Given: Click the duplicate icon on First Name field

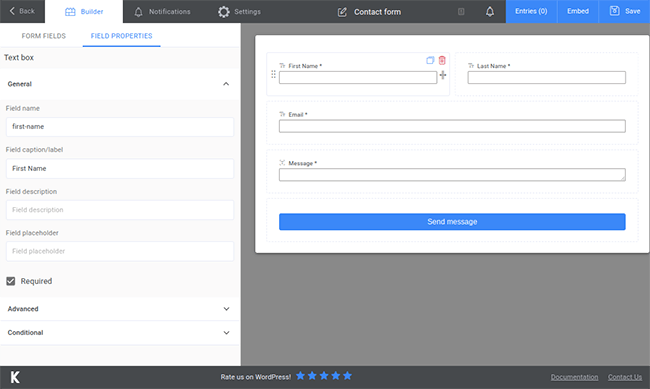Looking at the screenshot, I should click(x=430, y=61).
